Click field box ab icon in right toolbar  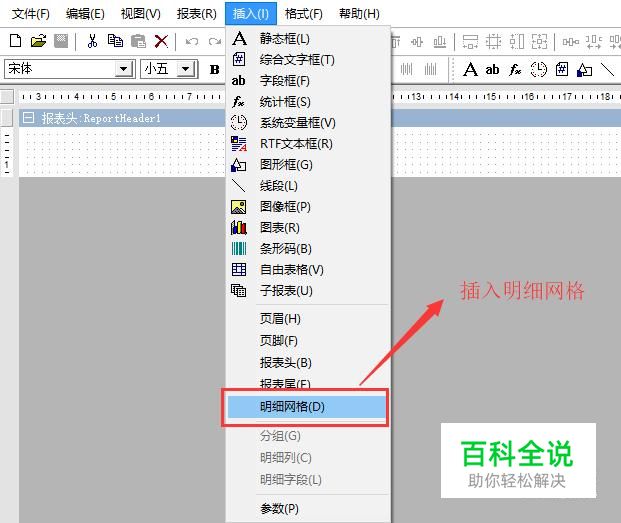[492, 70]
